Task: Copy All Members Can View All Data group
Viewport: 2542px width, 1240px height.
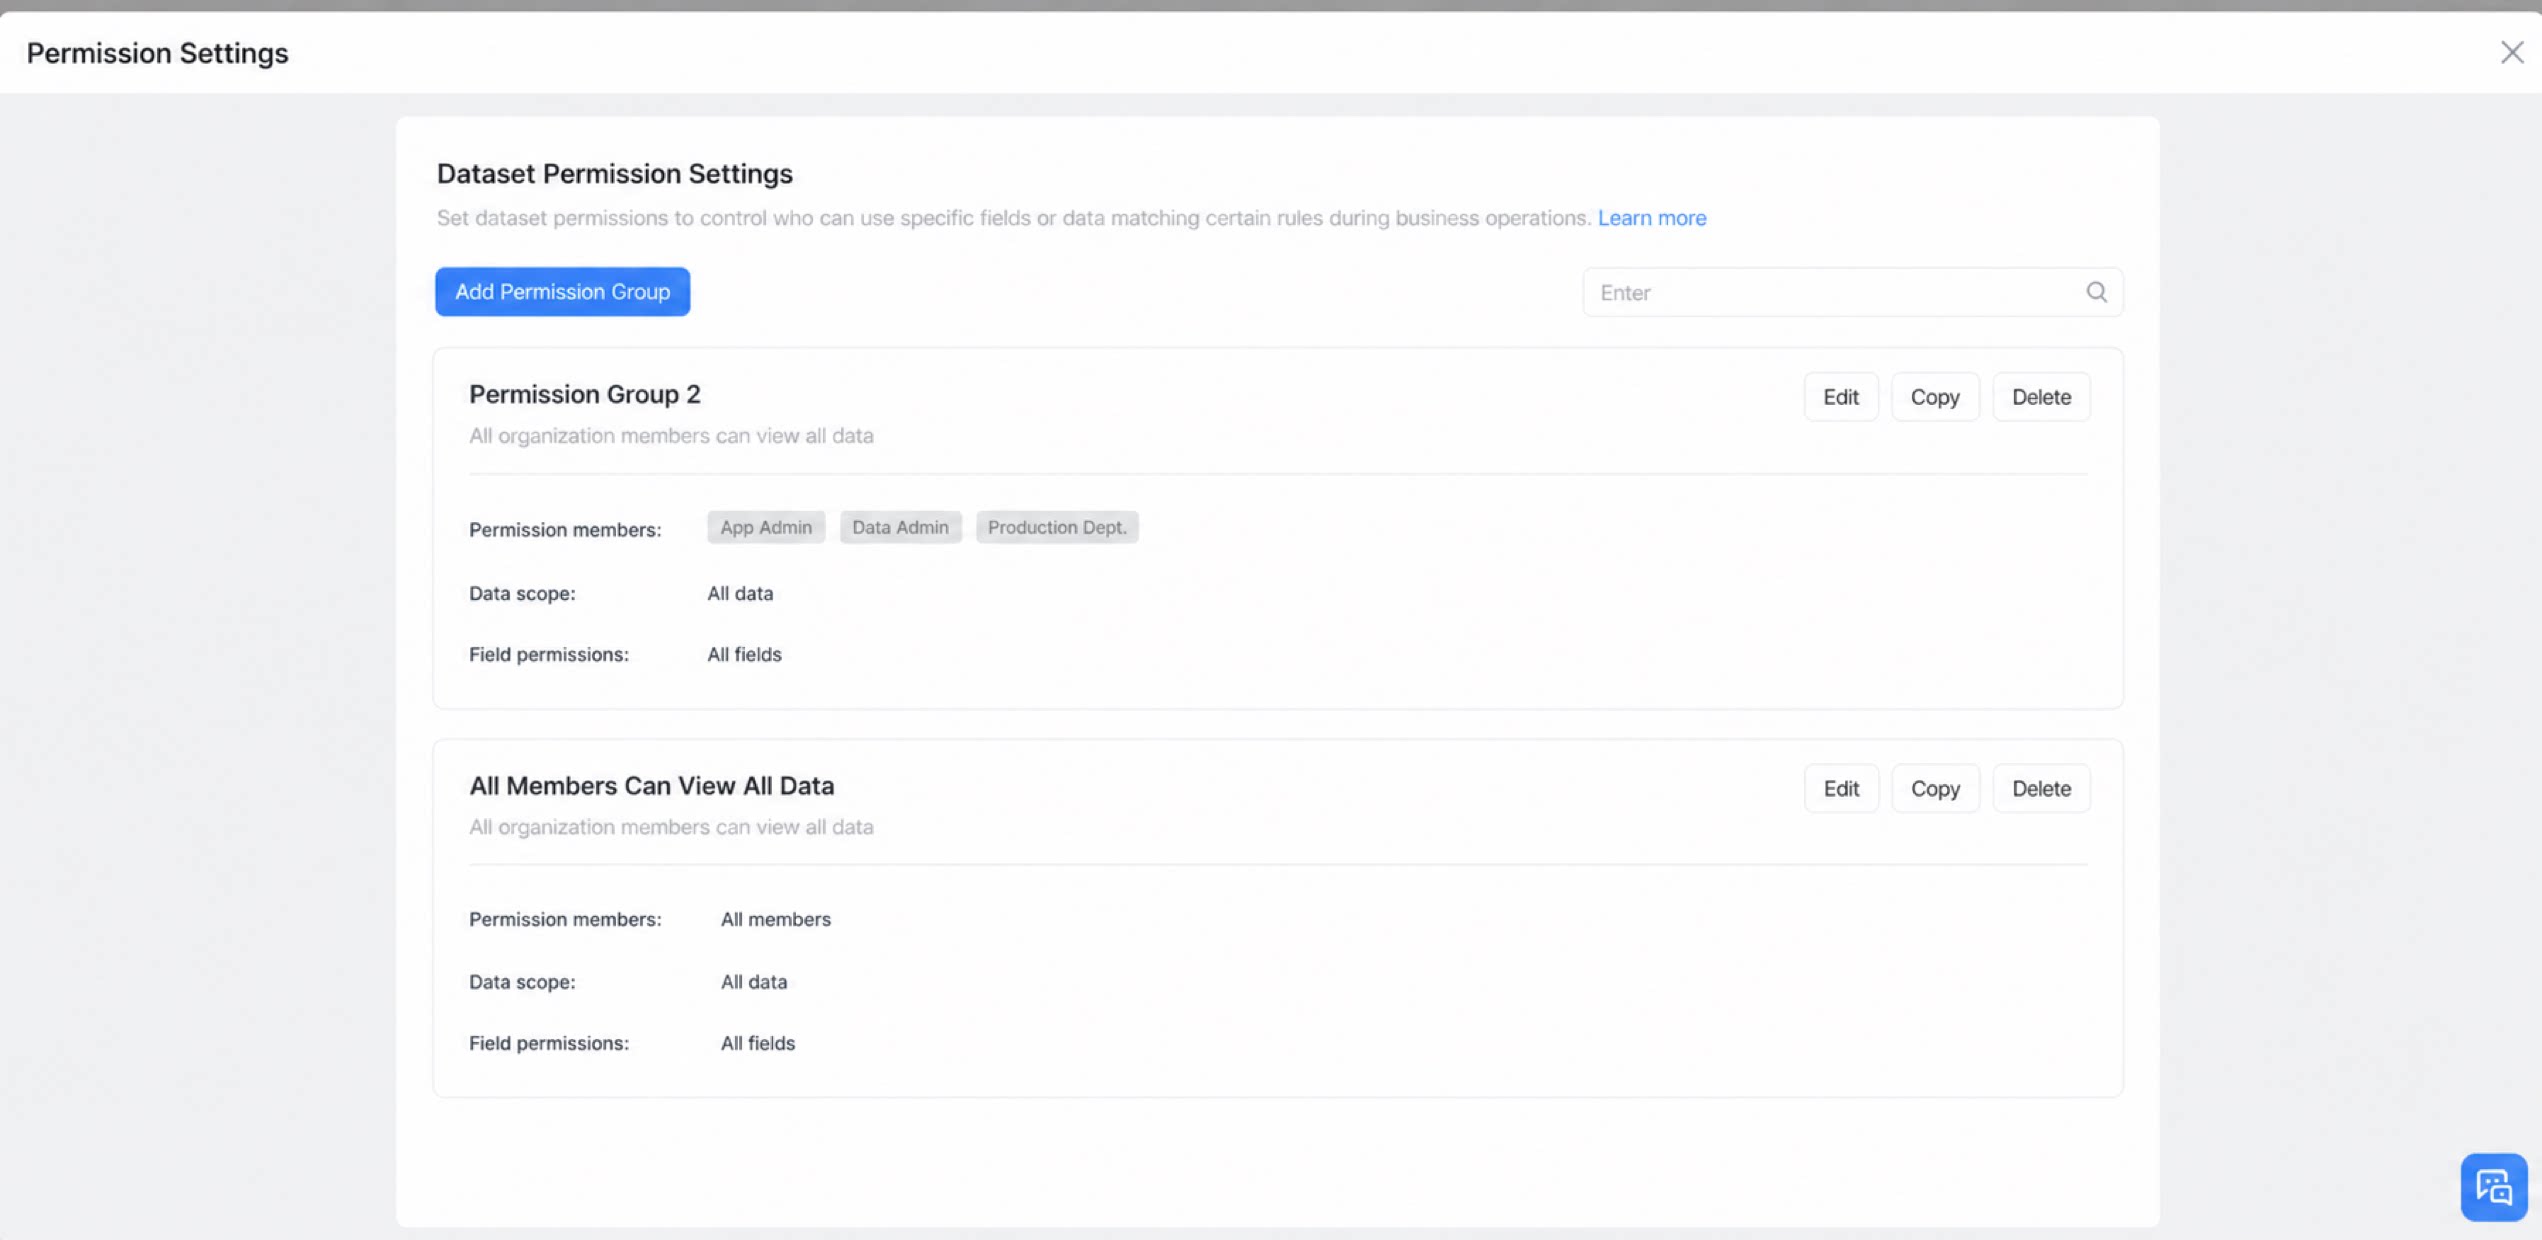Action: coord(1934,788)
